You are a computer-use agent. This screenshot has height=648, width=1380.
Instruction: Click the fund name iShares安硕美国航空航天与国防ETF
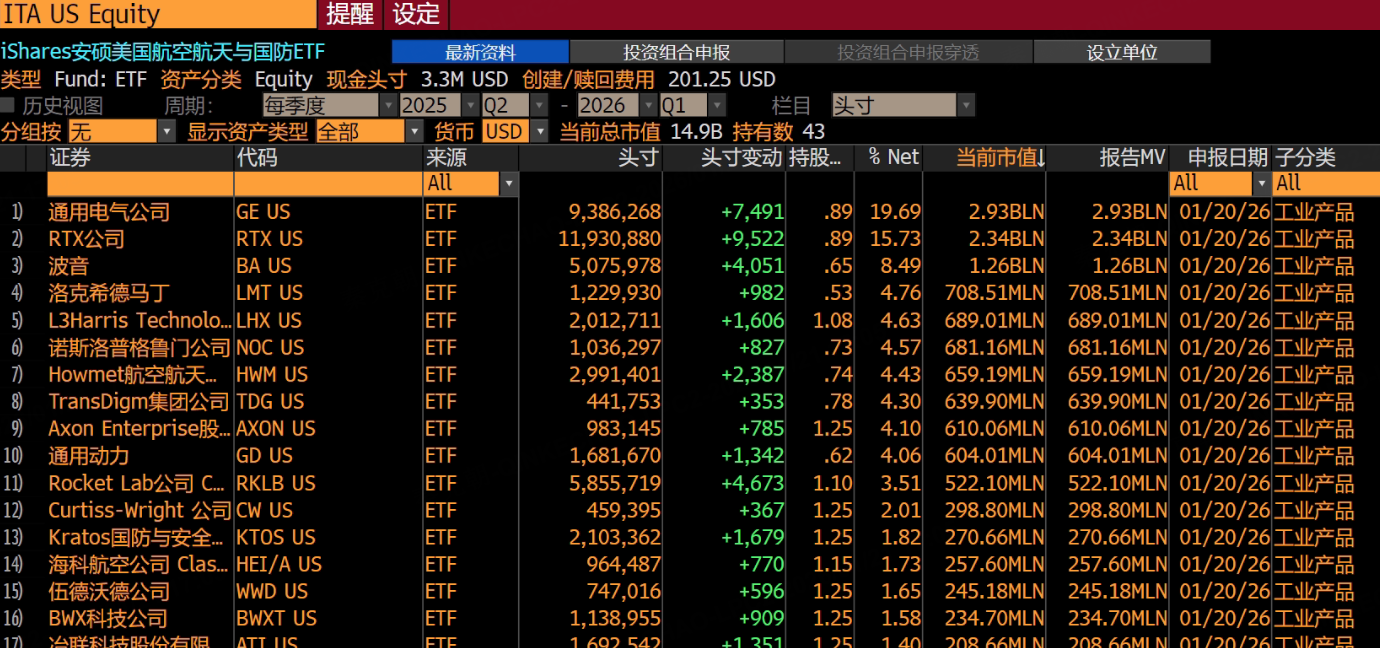click(x=163, y=52)
